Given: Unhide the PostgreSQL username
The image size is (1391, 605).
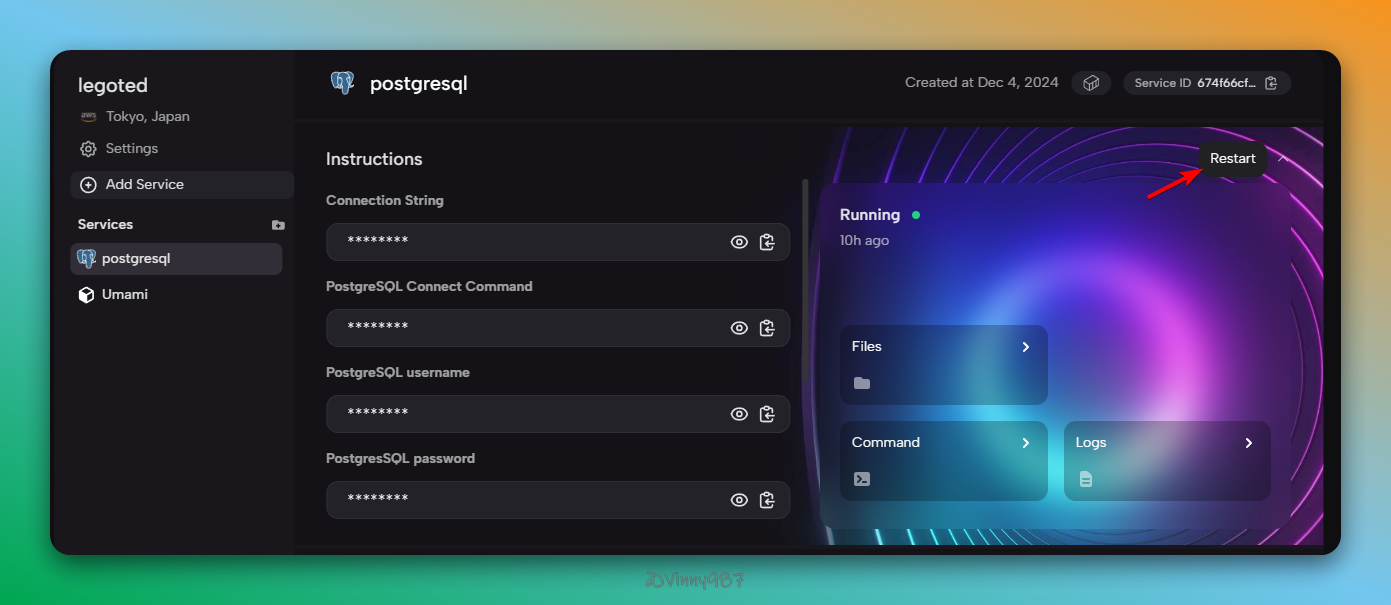Looking at the screenshot, I should click(739, 414).
